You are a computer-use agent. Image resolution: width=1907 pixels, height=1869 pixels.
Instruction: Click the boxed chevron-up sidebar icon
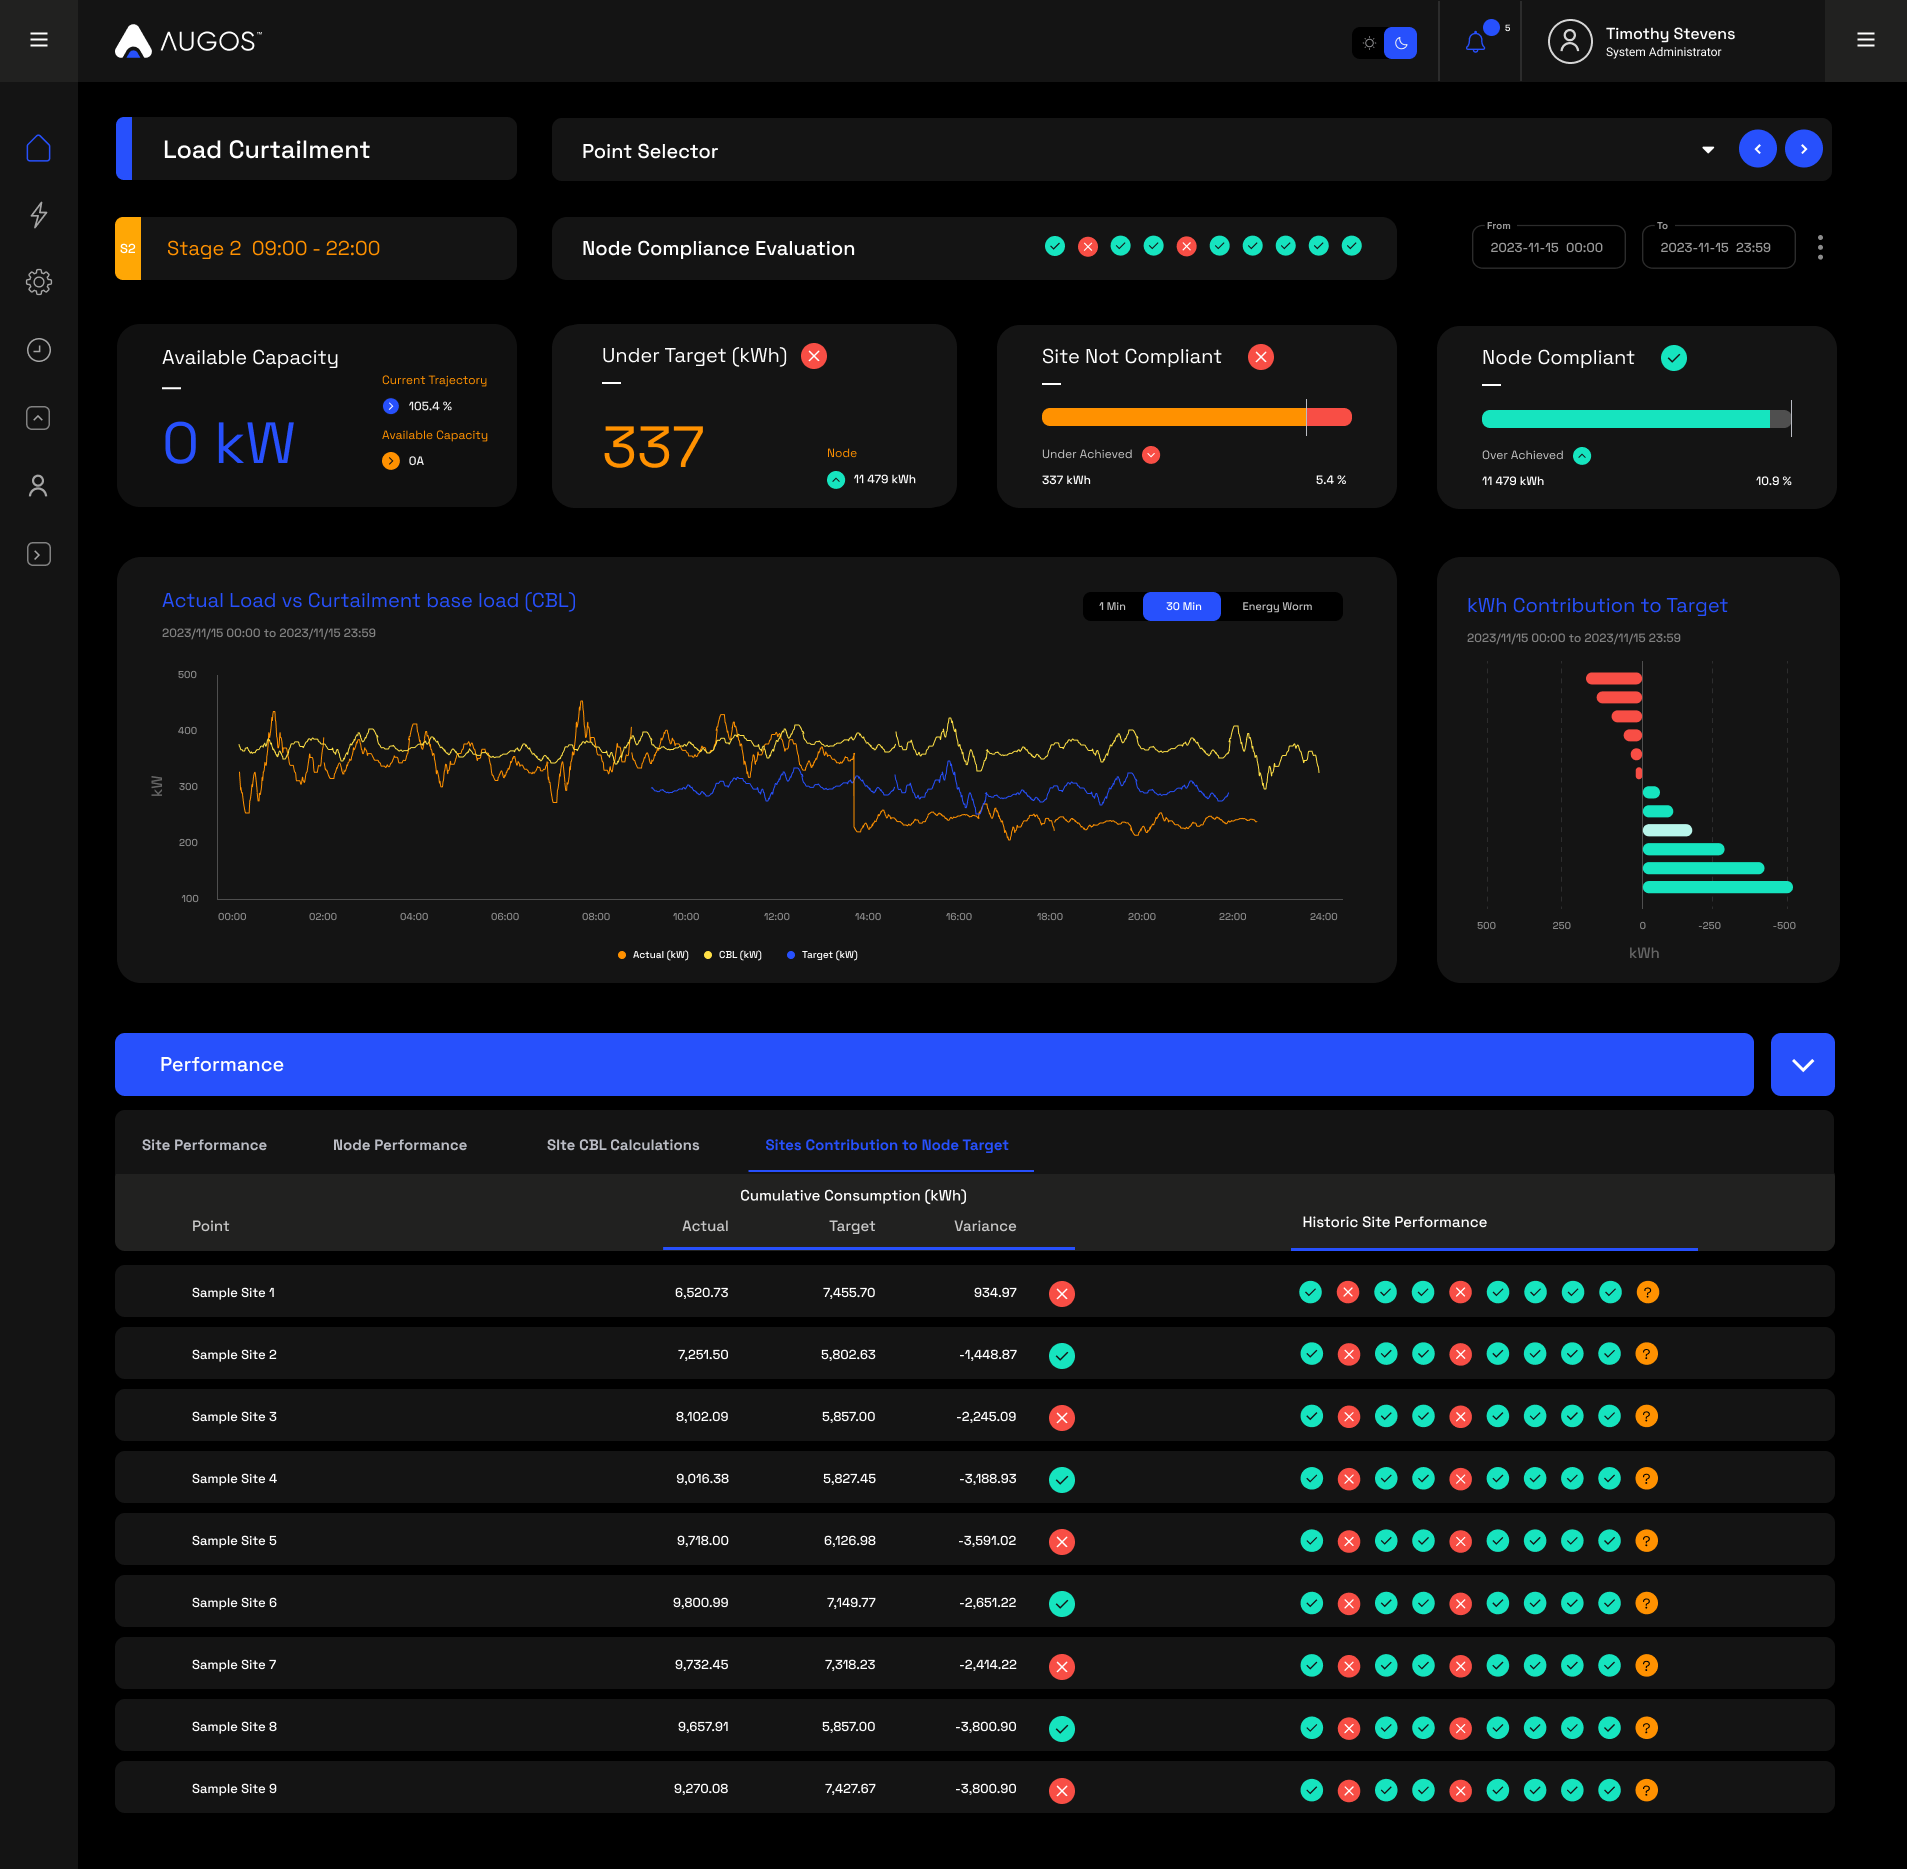coord(38,418)
